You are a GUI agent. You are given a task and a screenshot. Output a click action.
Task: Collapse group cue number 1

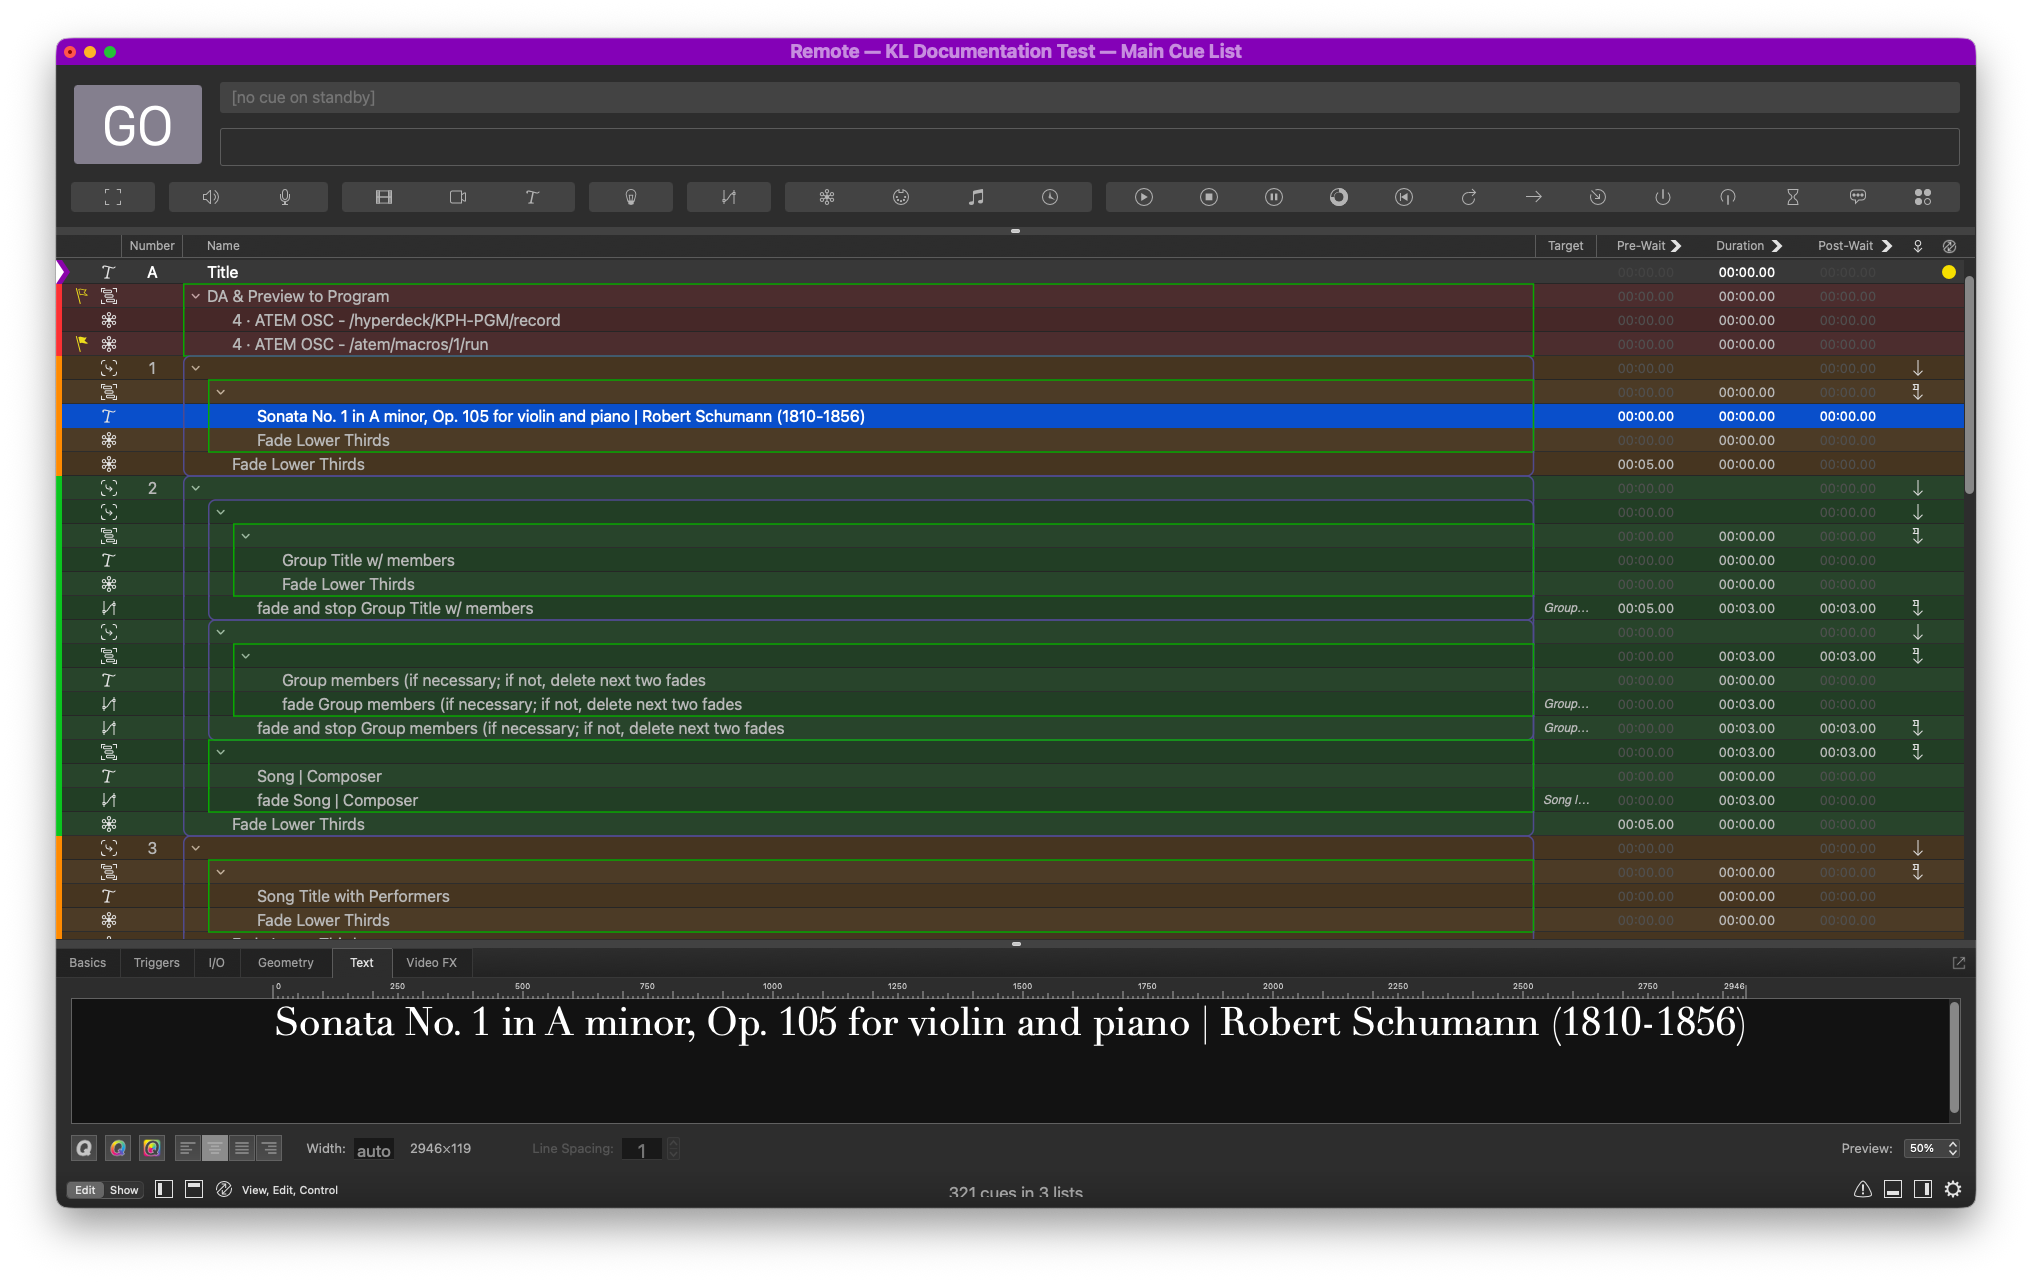coord(196,368)
